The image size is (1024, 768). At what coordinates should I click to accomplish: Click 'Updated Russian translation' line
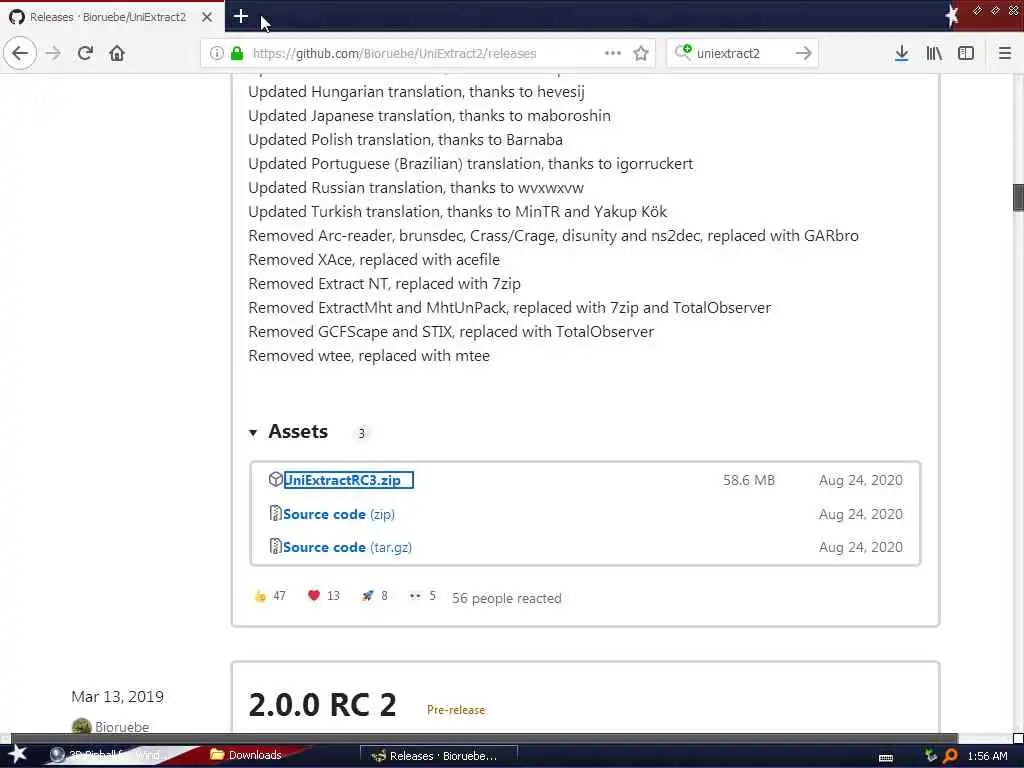pos(416,188)
